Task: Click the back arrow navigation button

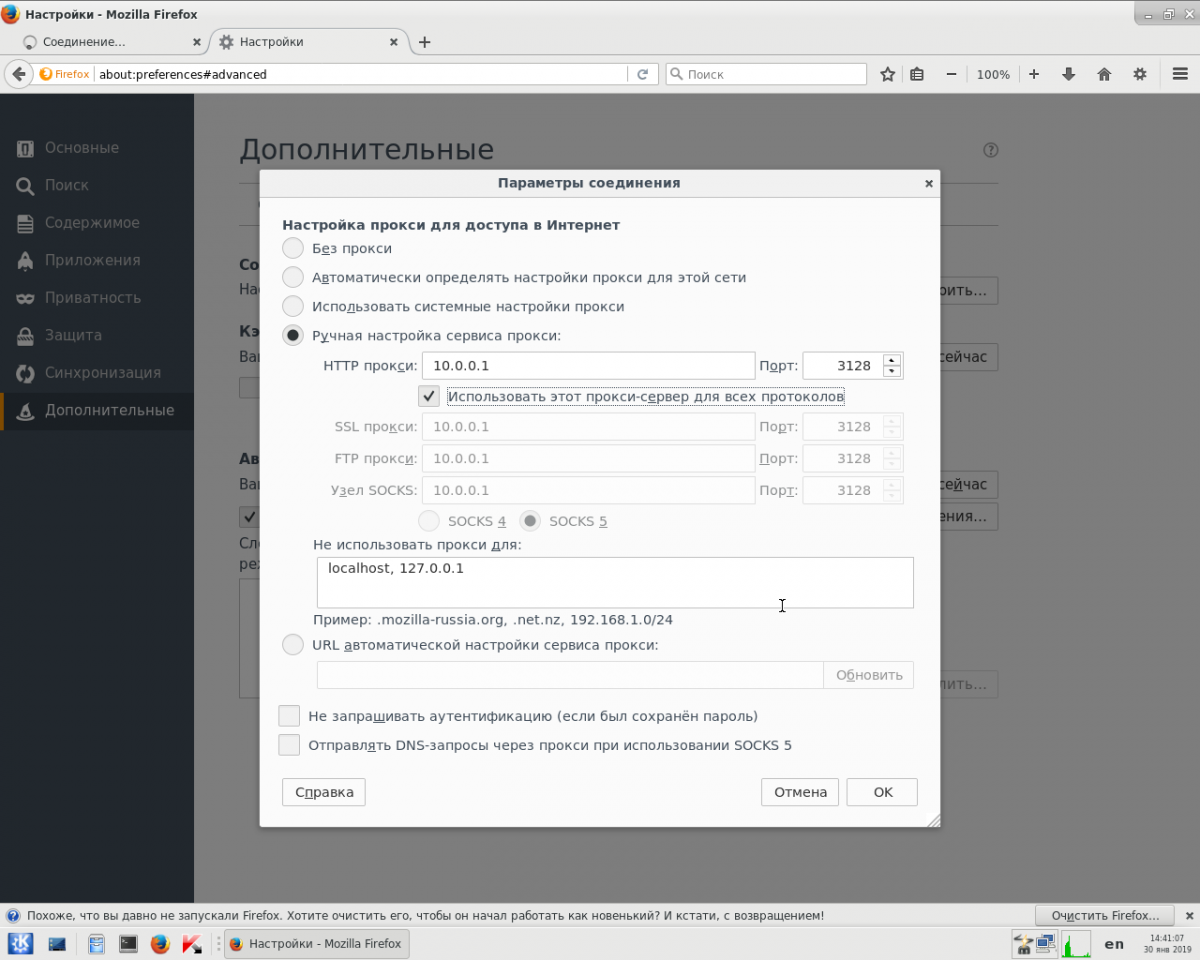Action: pyautogui.click(x=17, y=74)
